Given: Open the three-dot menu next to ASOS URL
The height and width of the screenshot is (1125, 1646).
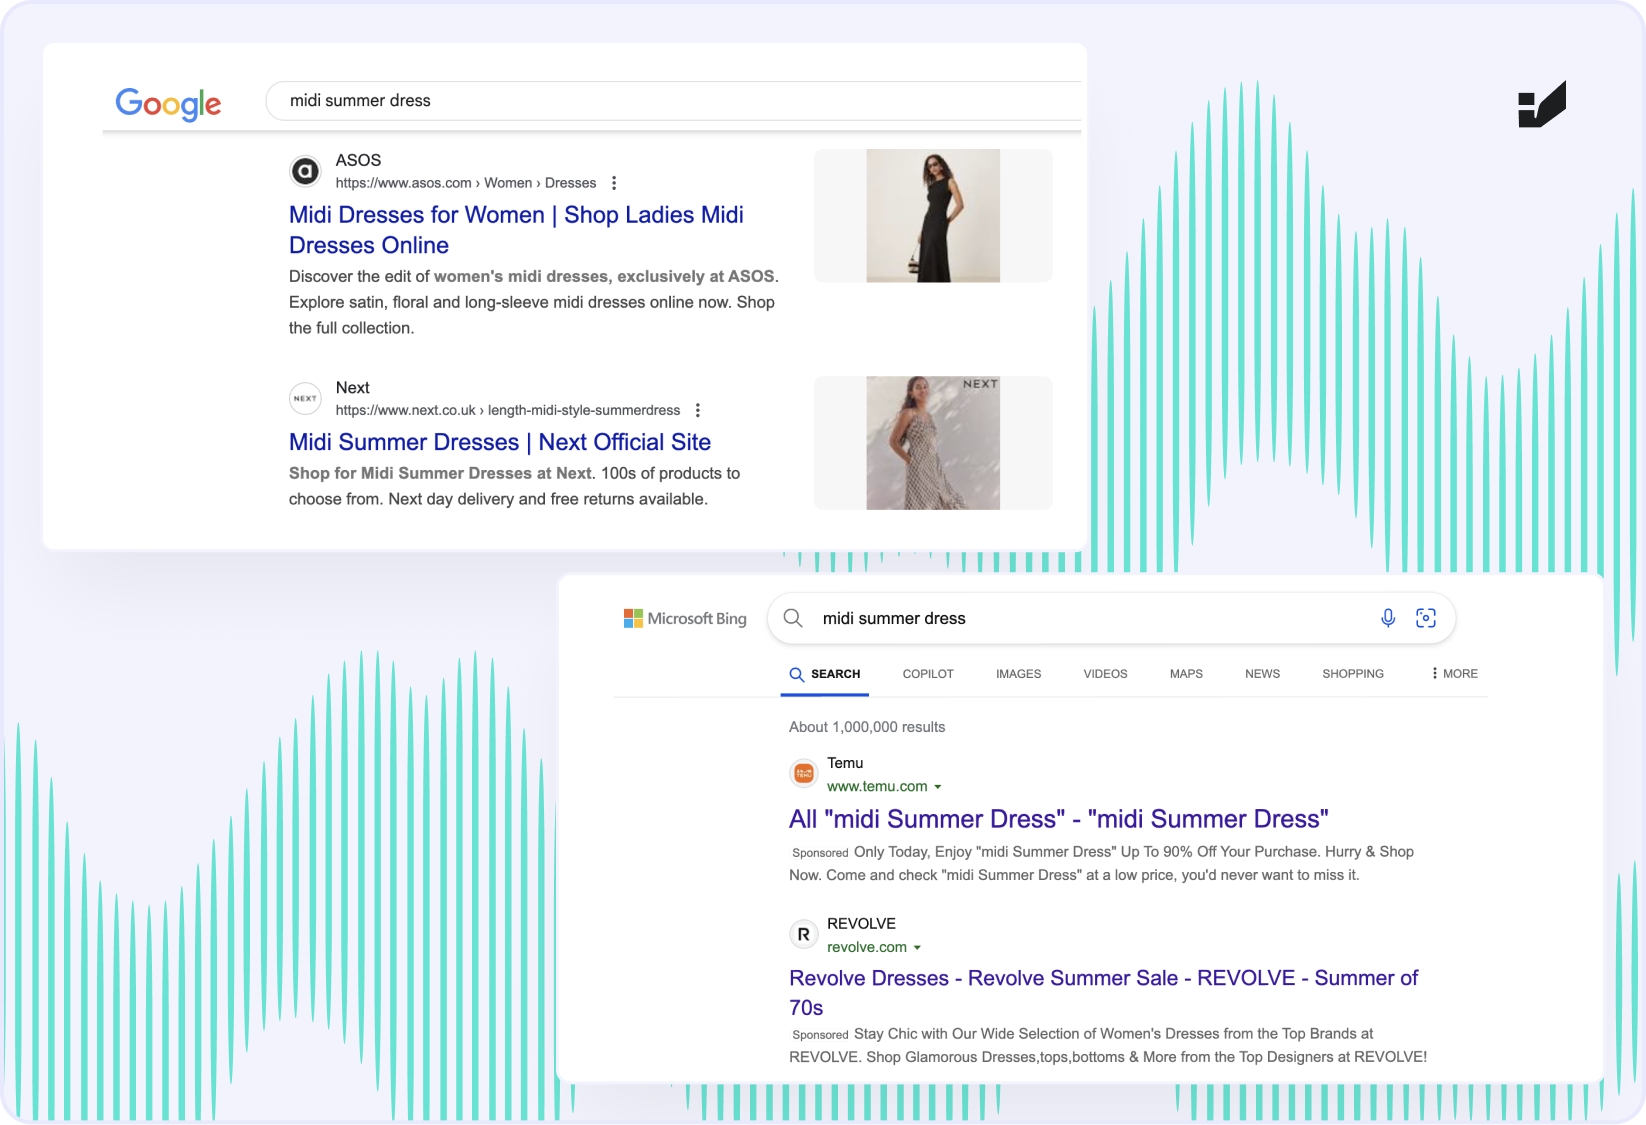Looking at the screenshot, I should click(614, 183).
